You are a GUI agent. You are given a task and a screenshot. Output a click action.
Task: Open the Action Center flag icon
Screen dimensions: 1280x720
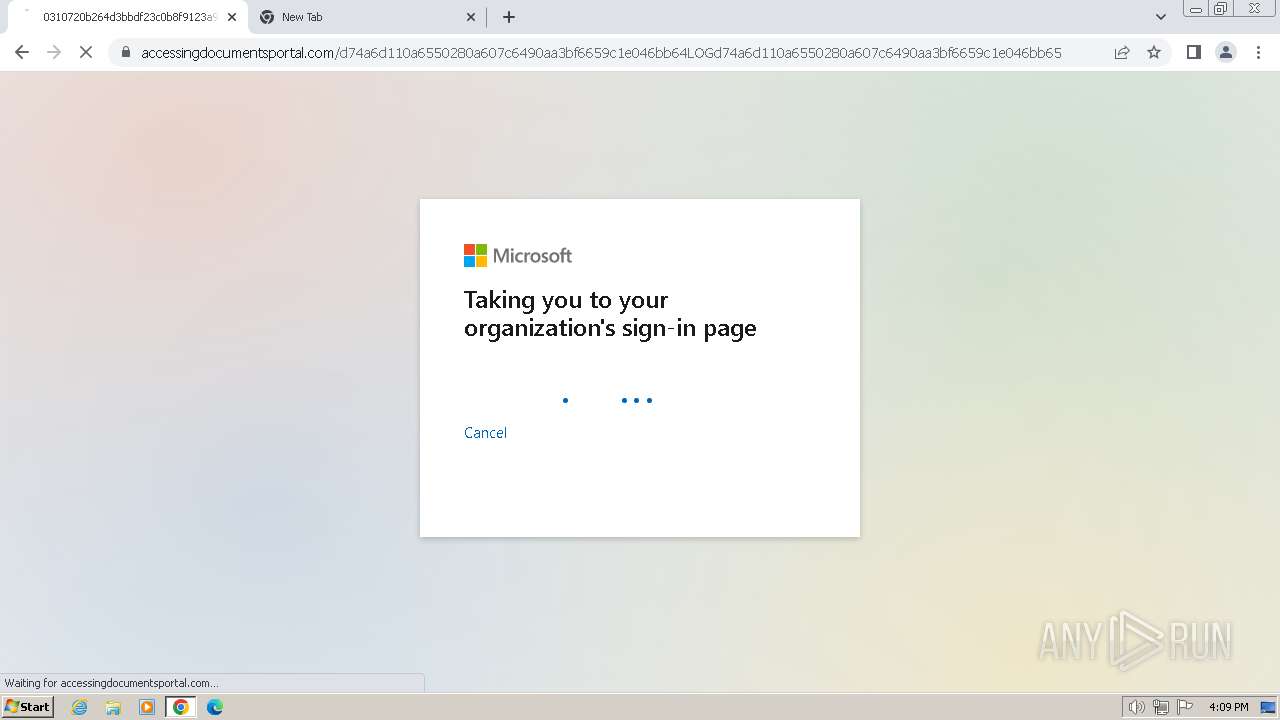click(x=1185, y=707)
